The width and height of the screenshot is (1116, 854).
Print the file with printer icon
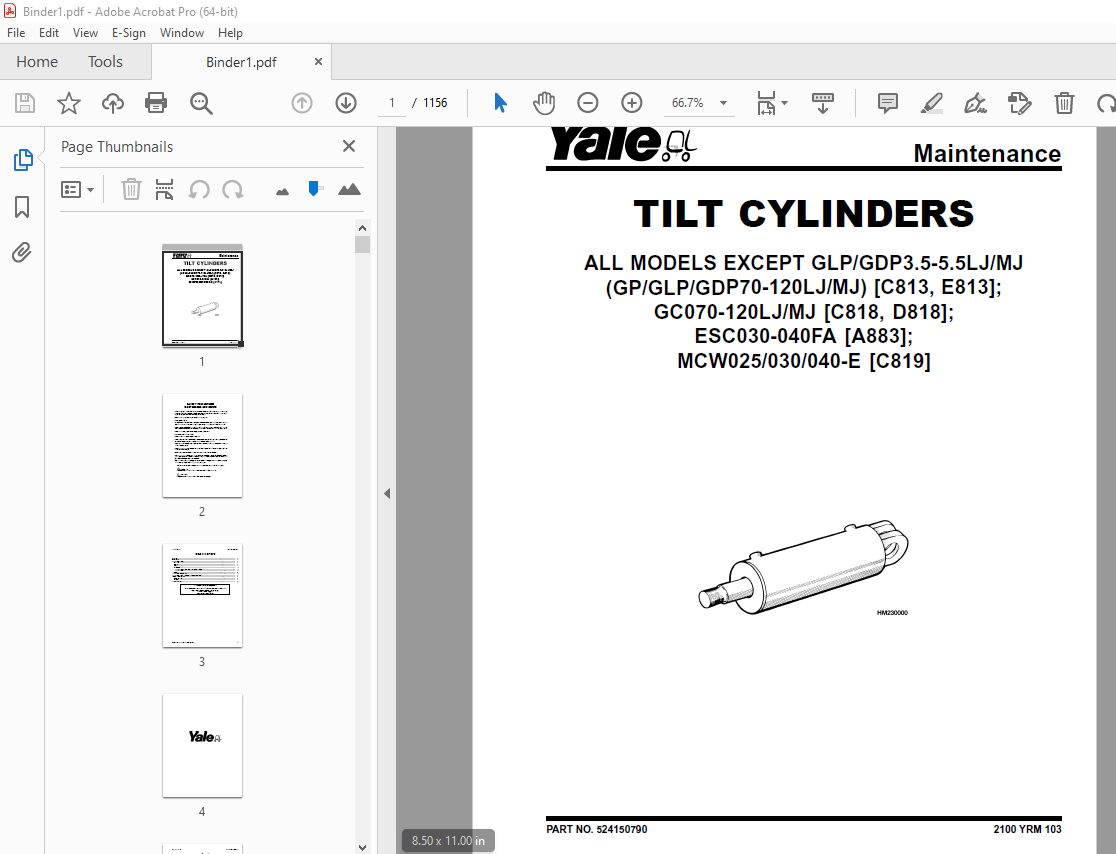(x=156, y=103)
